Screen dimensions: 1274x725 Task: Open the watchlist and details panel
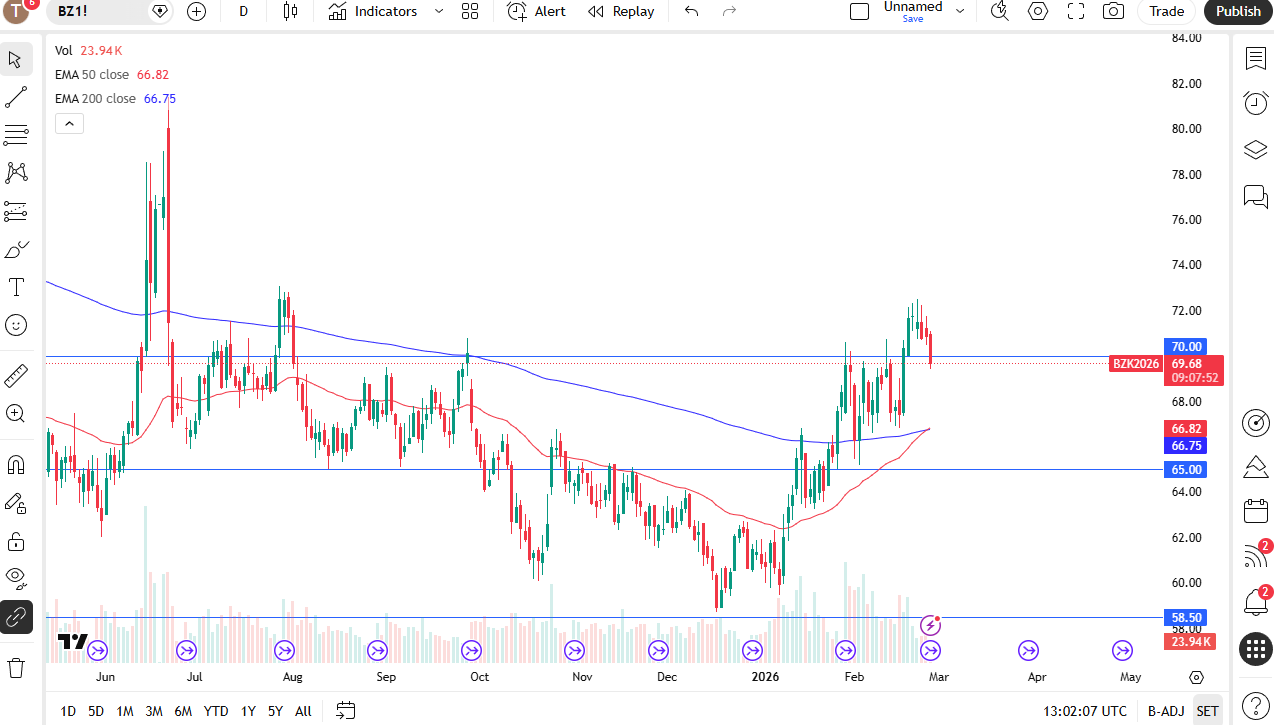click(x=1255, y=58)
